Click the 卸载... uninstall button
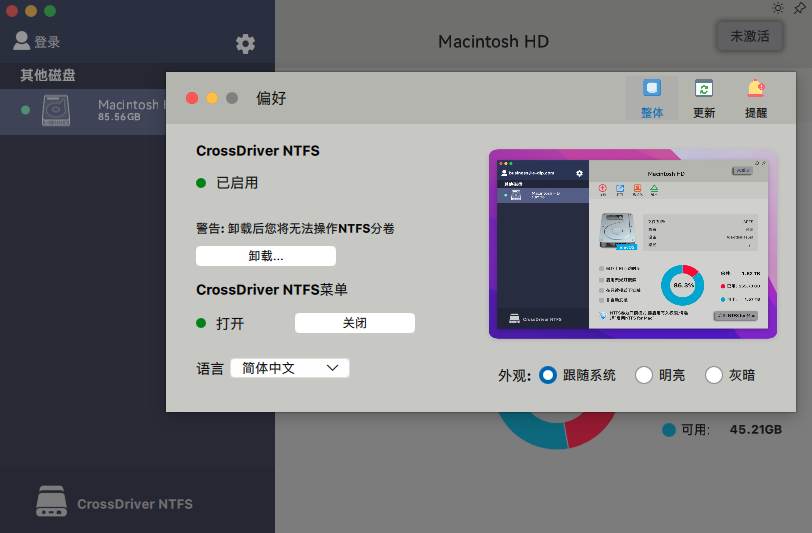 265,256
